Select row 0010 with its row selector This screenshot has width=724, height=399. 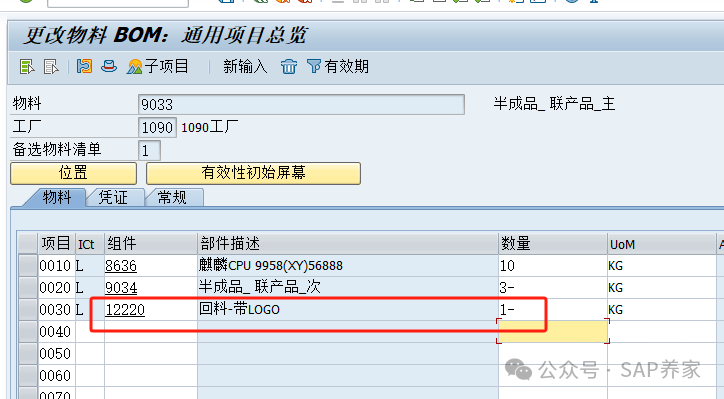coord(28,266)
